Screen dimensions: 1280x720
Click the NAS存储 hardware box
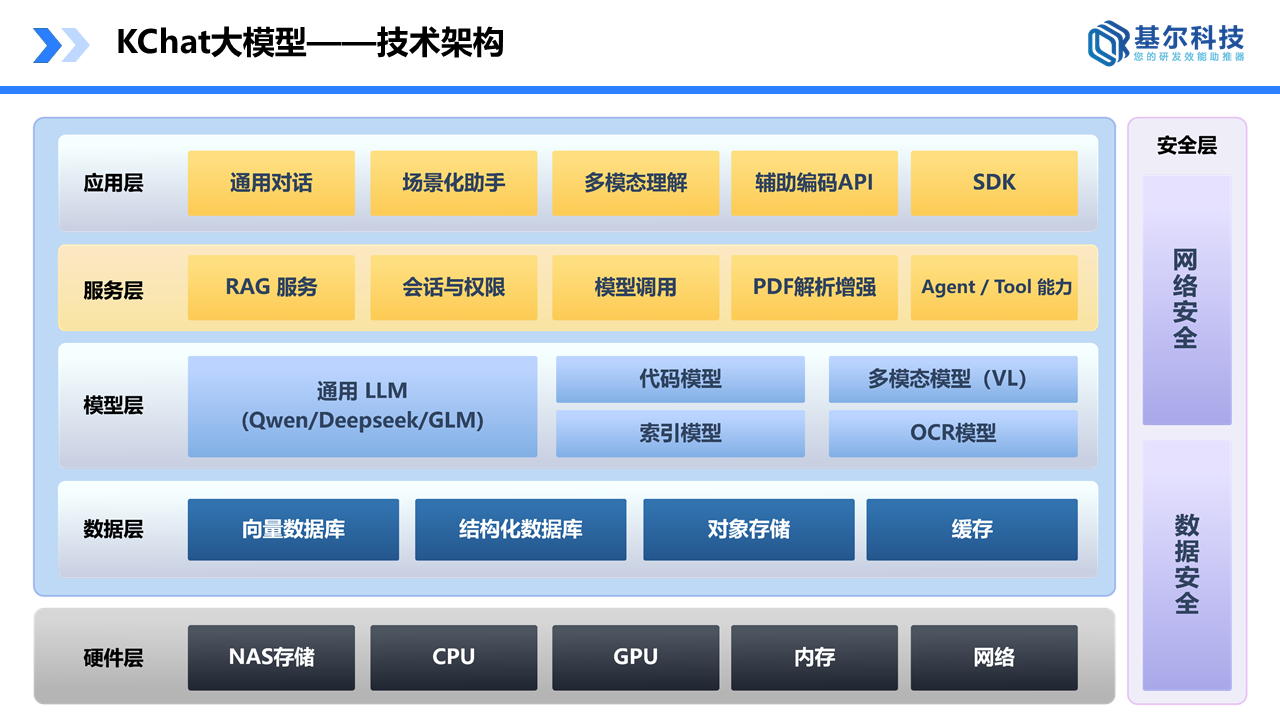click(271, 657)
